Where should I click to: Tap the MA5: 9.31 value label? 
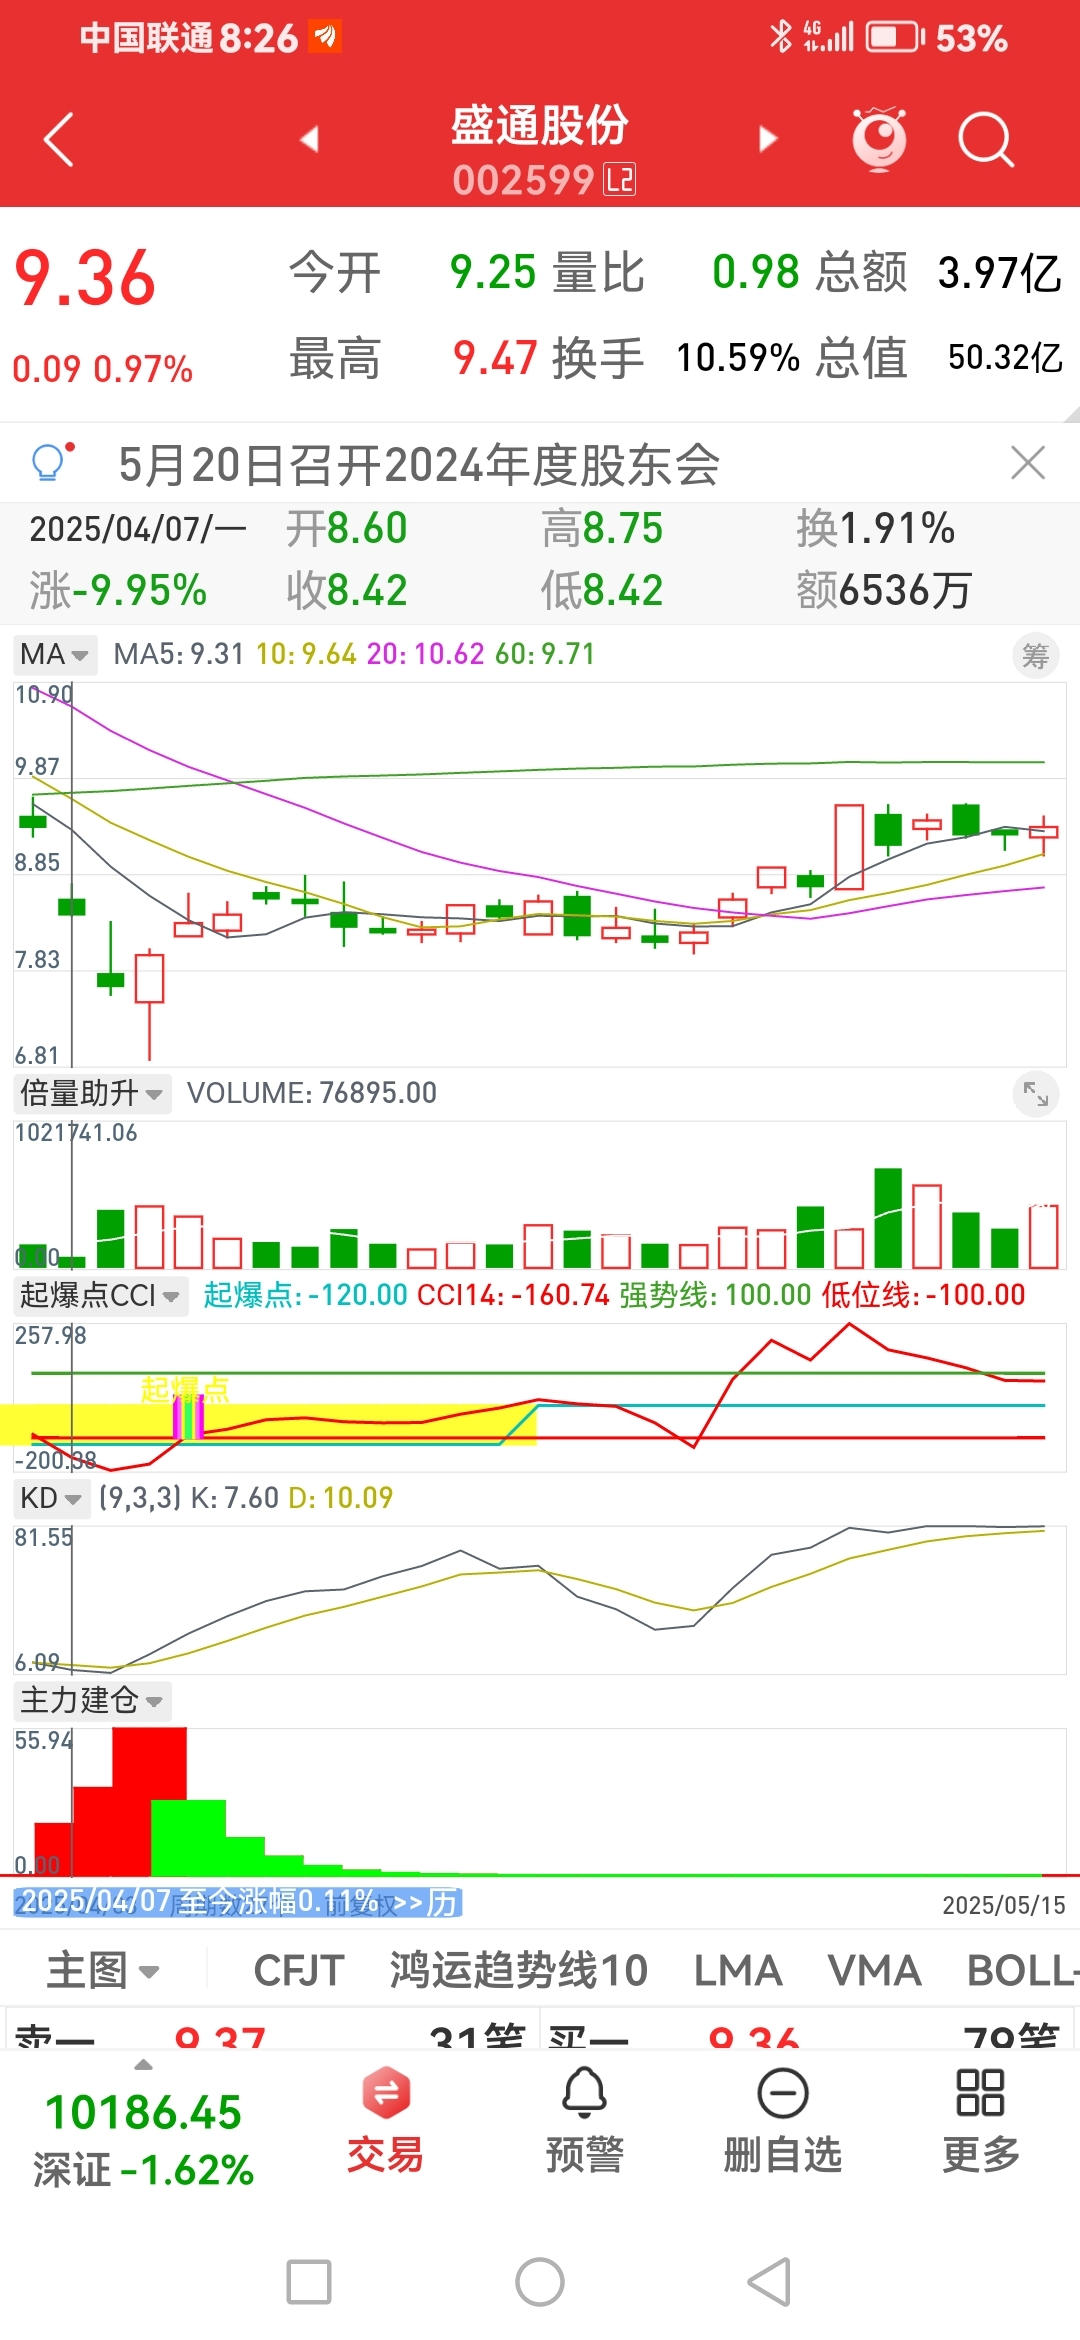coord(179,654)
